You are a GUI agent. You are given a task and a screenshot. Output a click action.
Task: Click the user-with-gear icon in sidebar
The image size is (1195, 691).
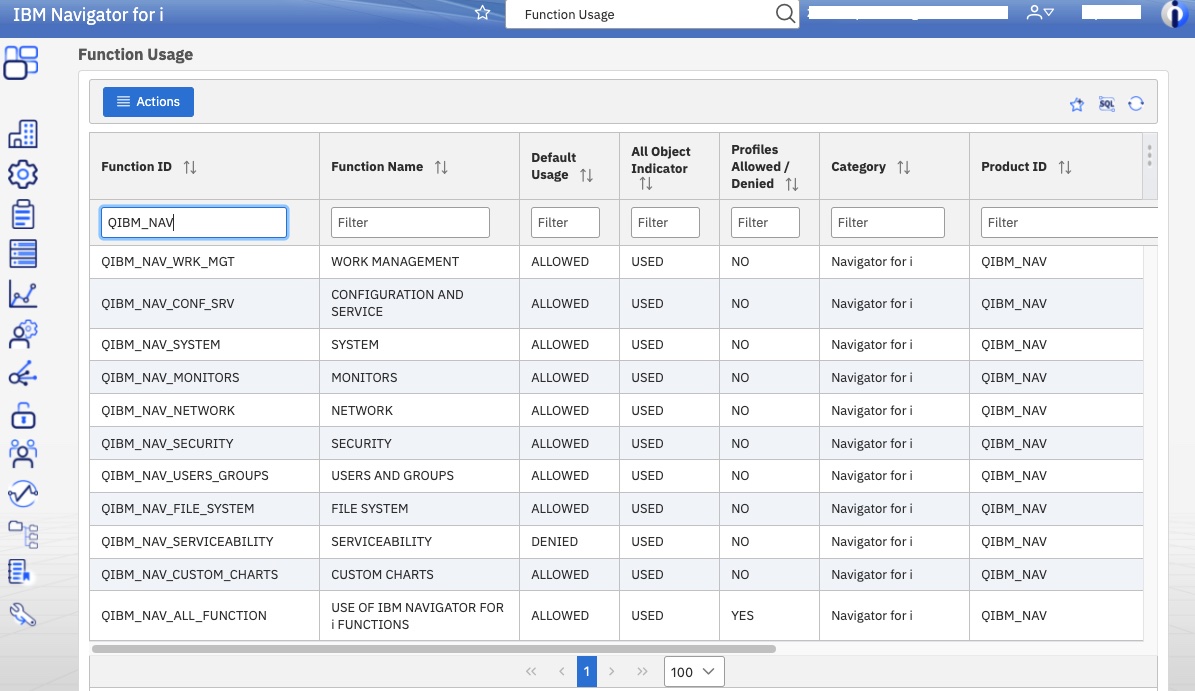(x=23, y=334)
